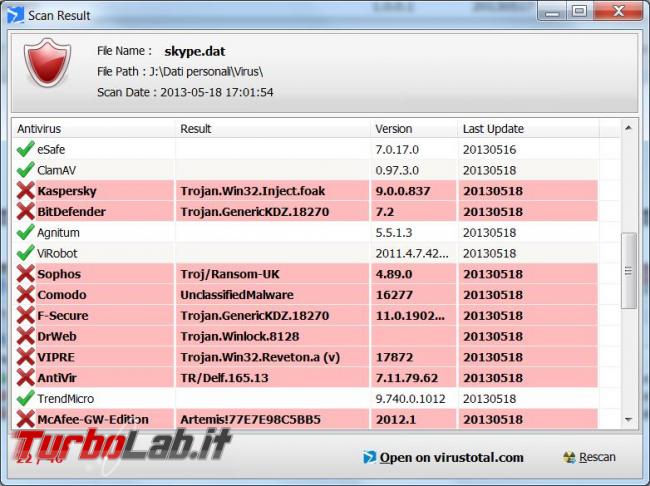This screenshot has width=650, height=486.
Task: Select version 9.0.0.837 cell
Action: click(403, 191)
